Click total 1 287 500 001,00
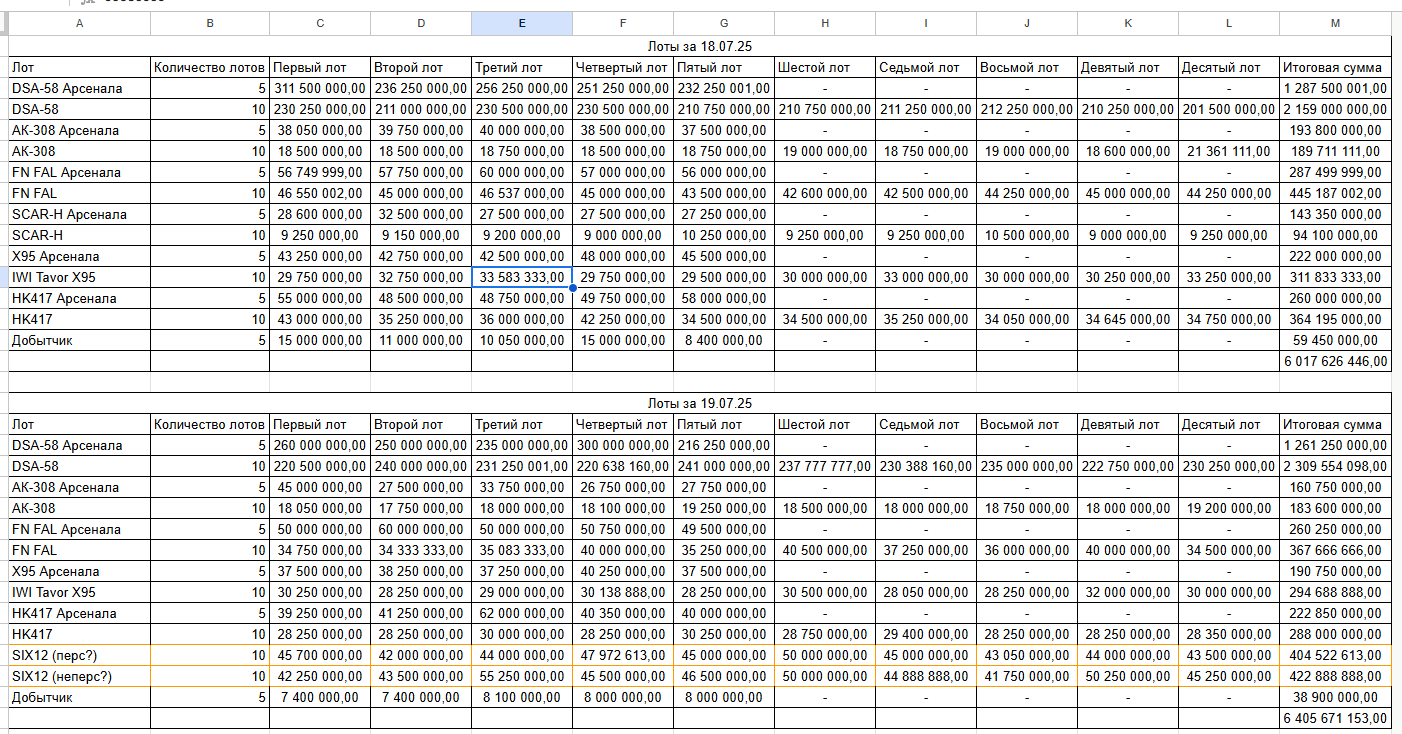Screen dimensions: 1402x734 point(1336,88)
